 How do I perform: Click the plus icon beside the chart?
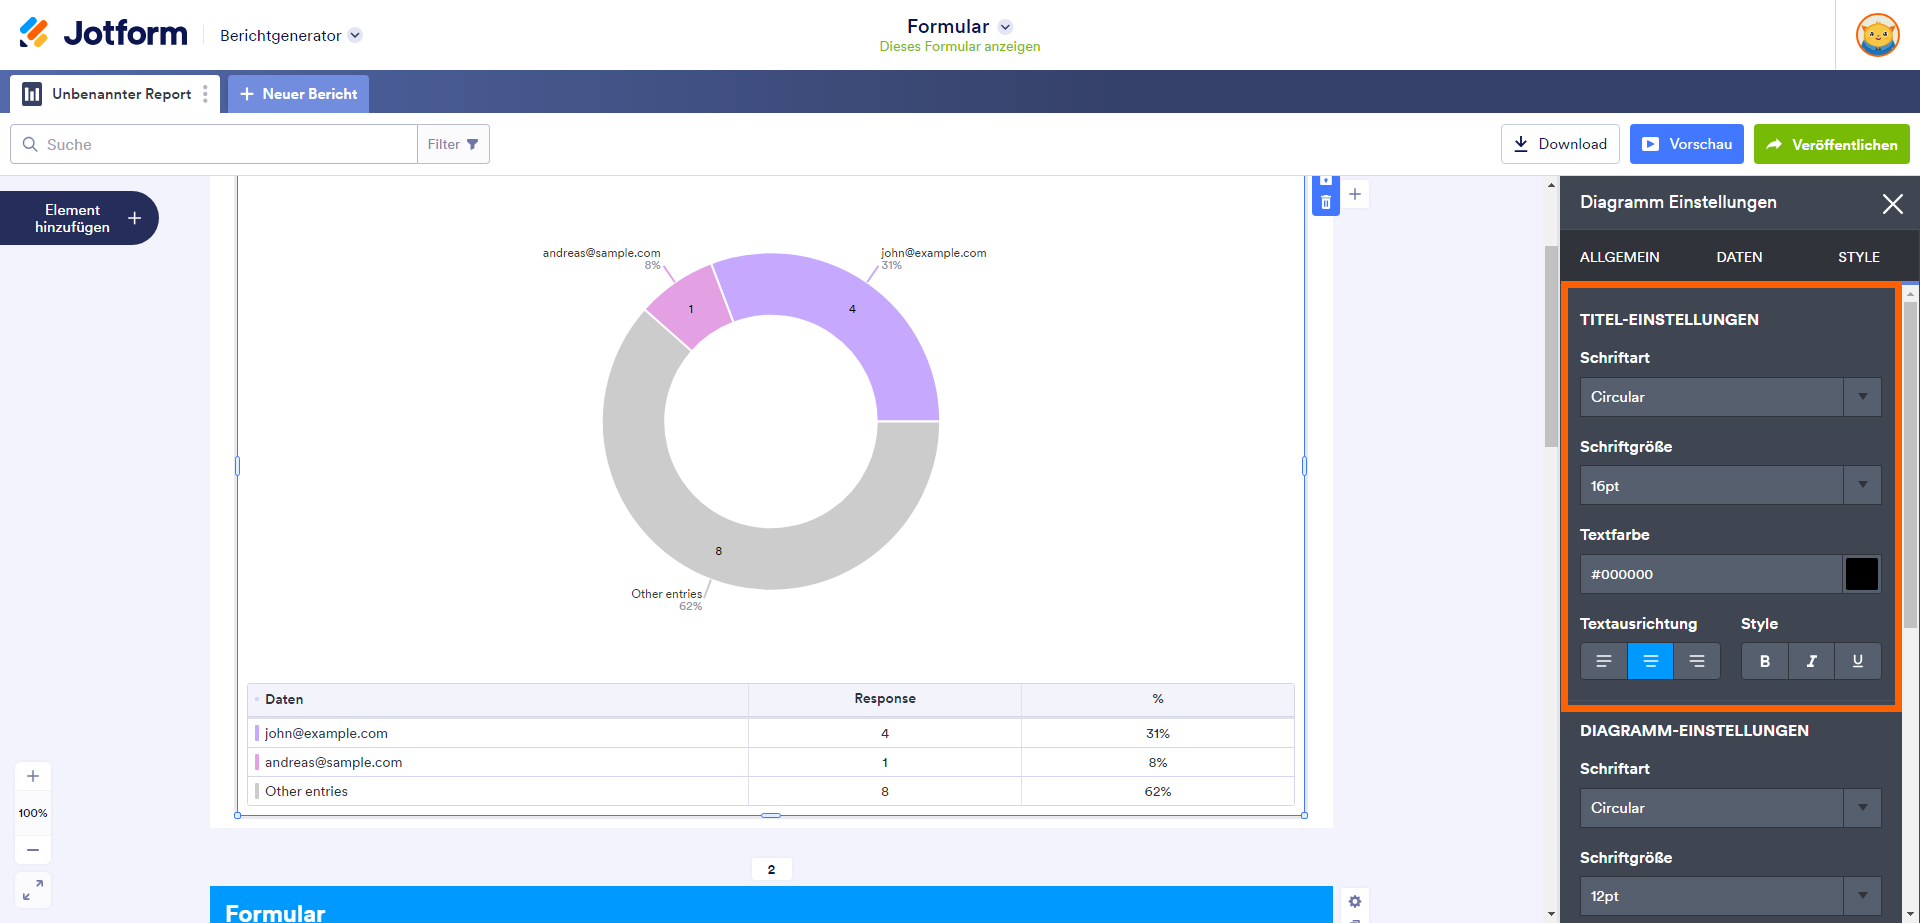1355,194
